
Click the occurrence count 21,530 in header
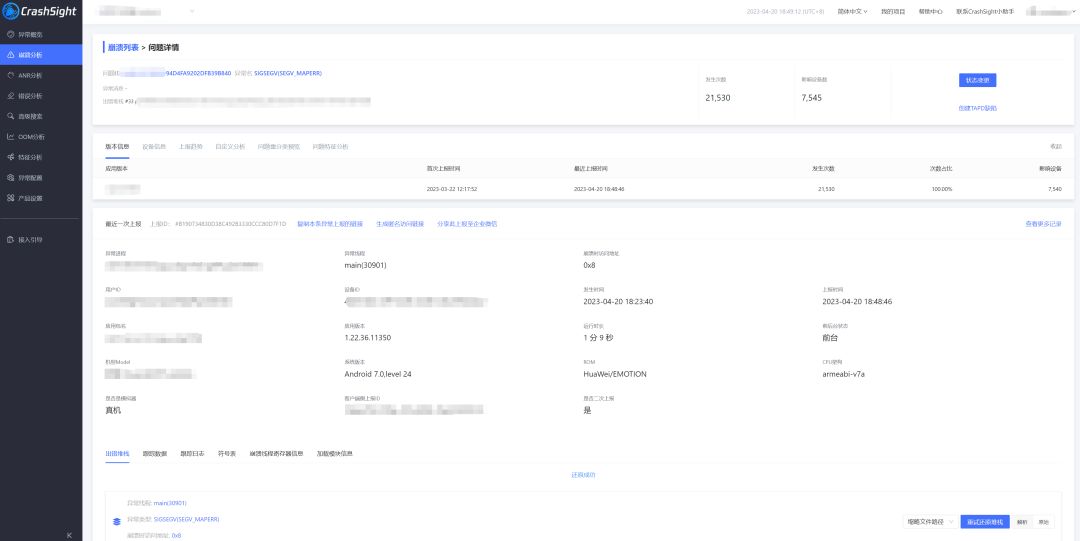coord(718,98)
